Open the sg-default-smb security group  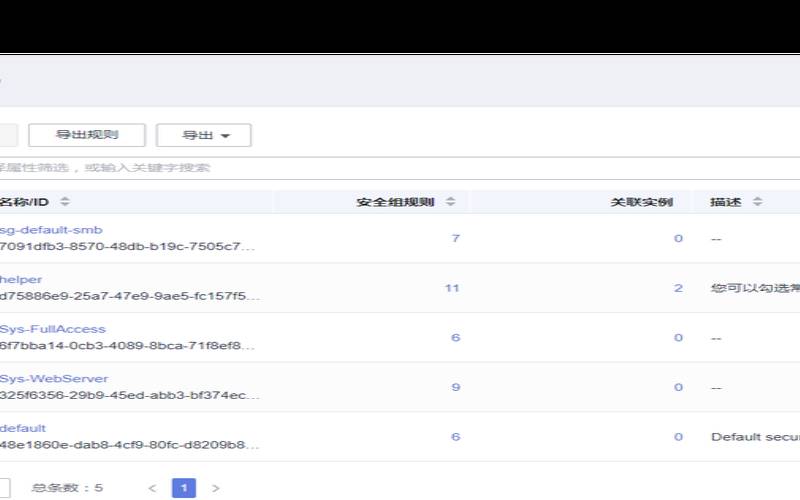click(x=51, y=230)
